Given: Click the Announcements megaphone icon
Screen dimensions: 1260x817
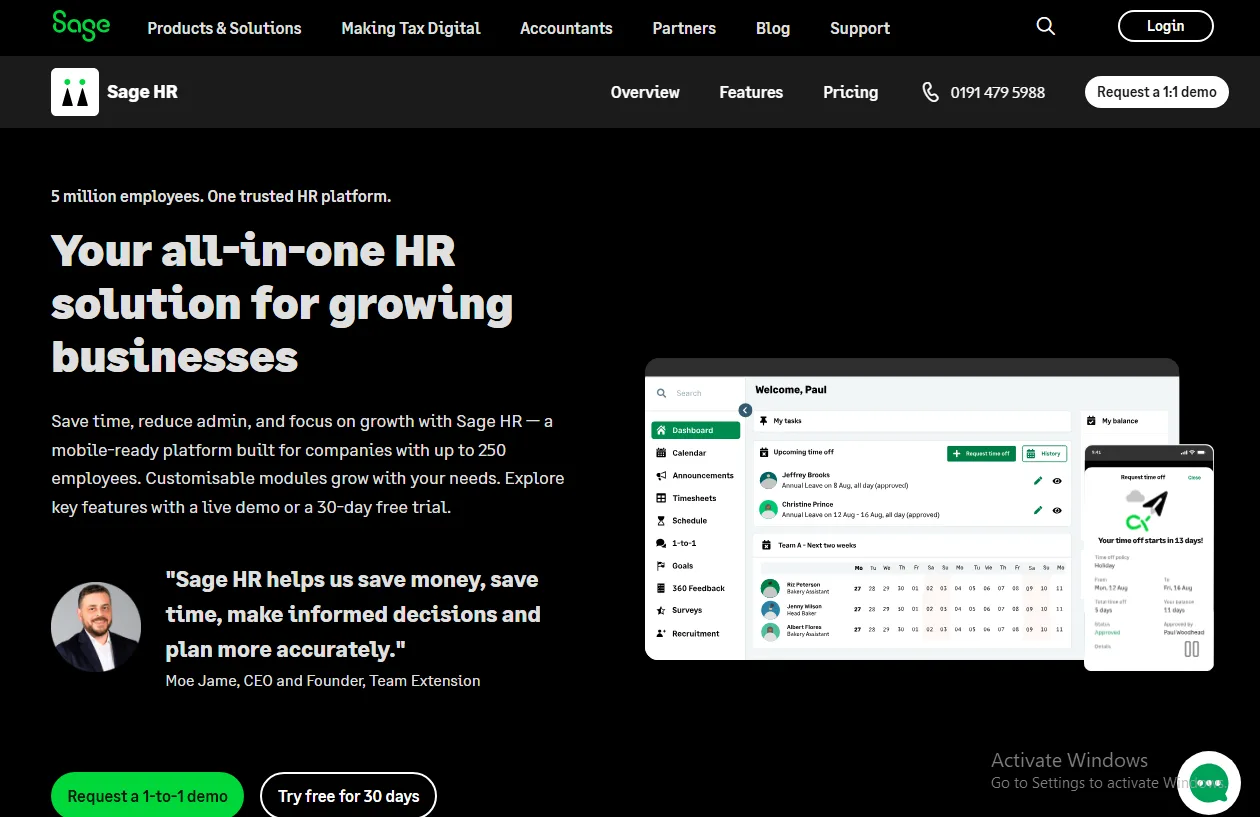Looking at the screenshot, I should (x=661, y=475).
